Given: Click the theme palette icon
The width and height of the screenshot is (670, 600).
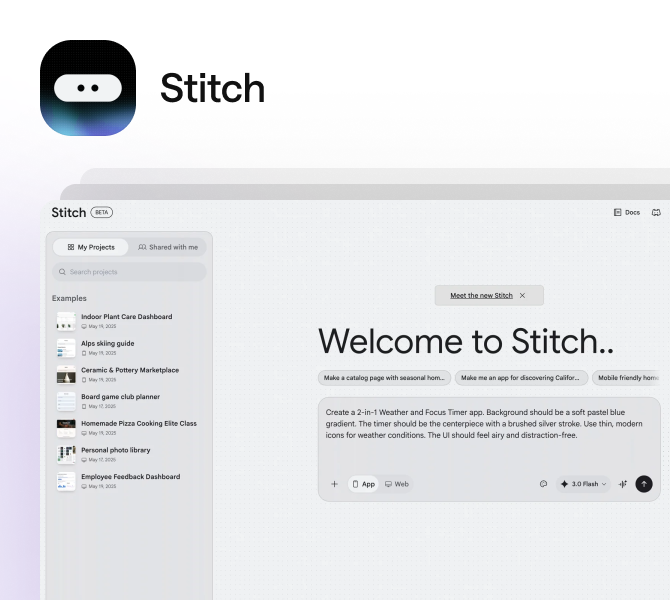Looking at the screenshot, I should tap(543, 484).
